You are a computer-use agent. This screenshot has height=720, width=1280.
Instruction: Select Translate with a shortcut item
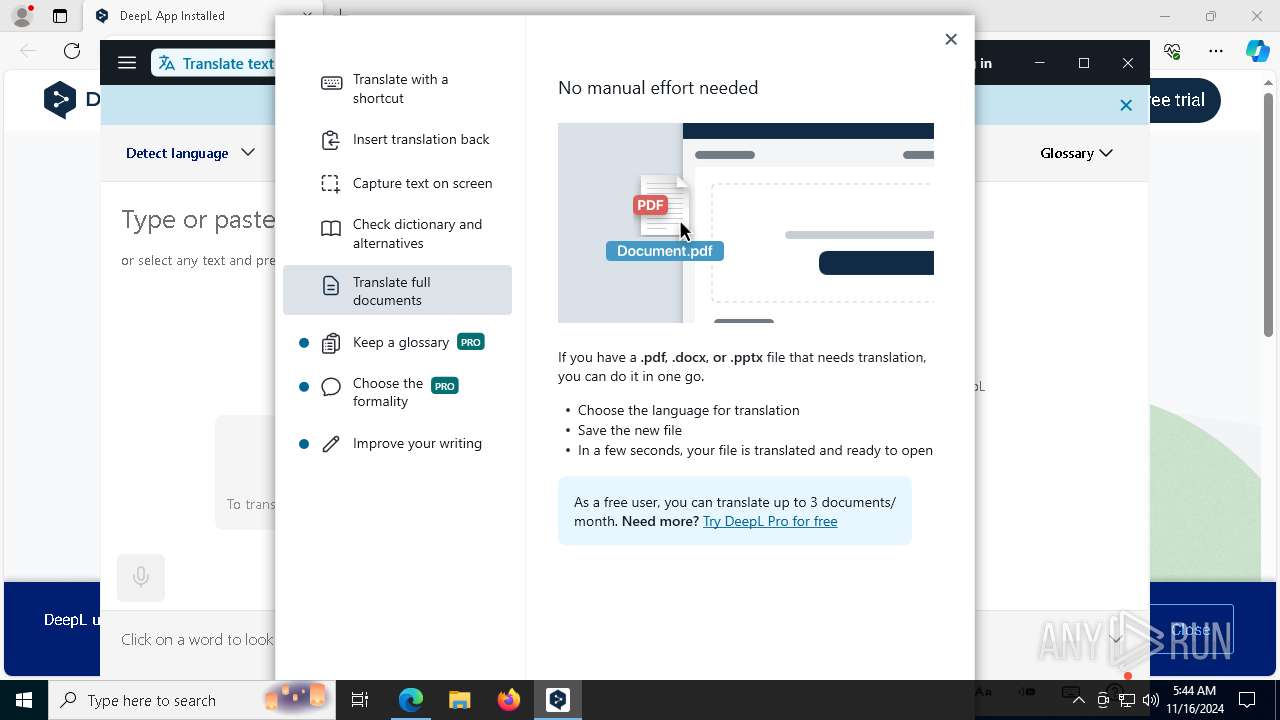(397, 89)
